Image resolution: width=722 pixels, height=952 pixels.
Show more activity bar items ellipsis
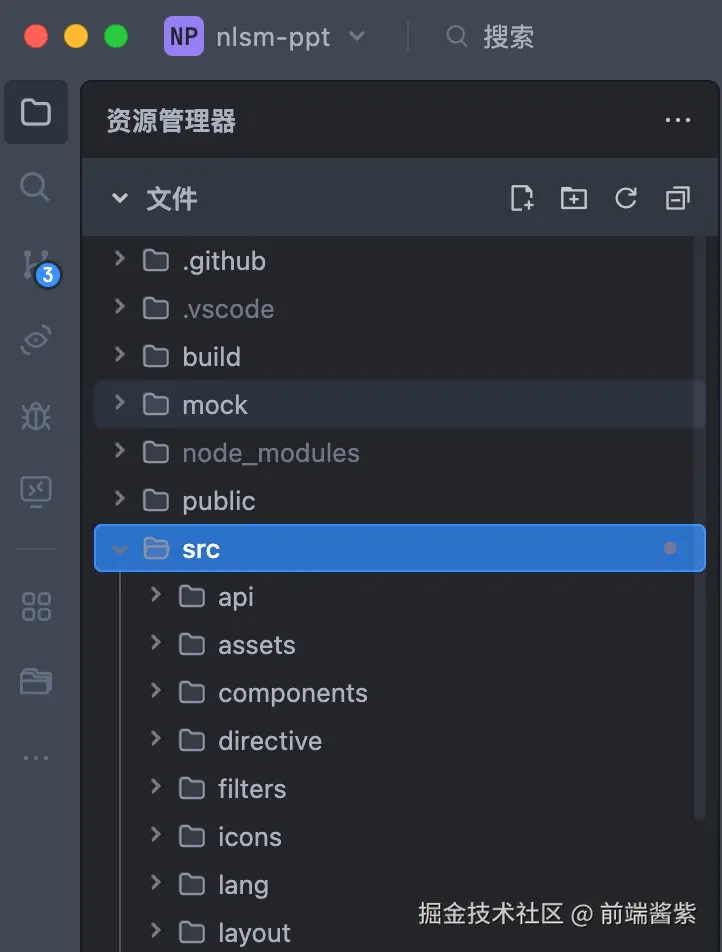coord(36,758)
